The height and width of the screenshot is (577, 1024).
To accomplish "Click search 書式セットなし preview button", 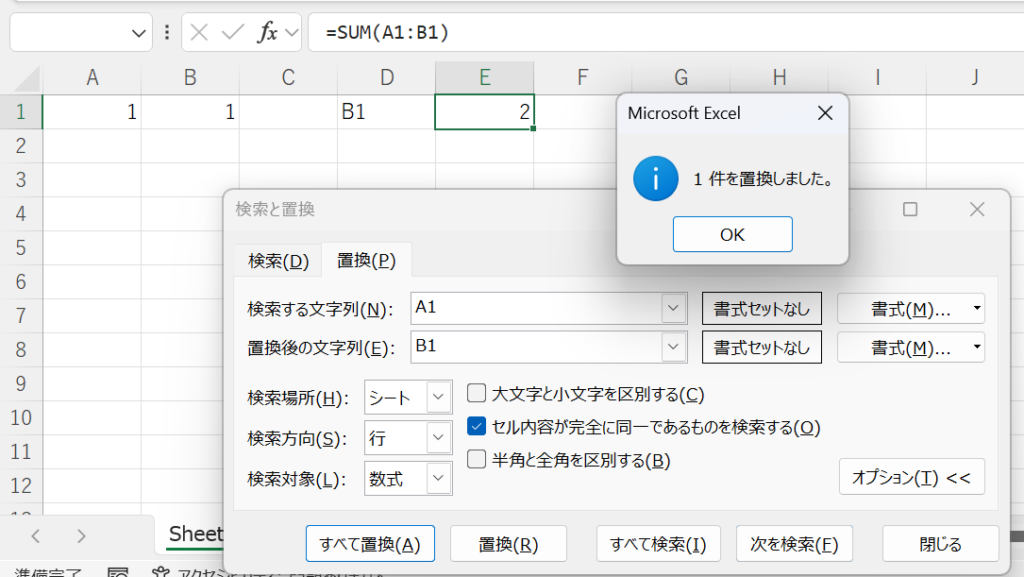I will pyautogui.click(x=761, y=308).
